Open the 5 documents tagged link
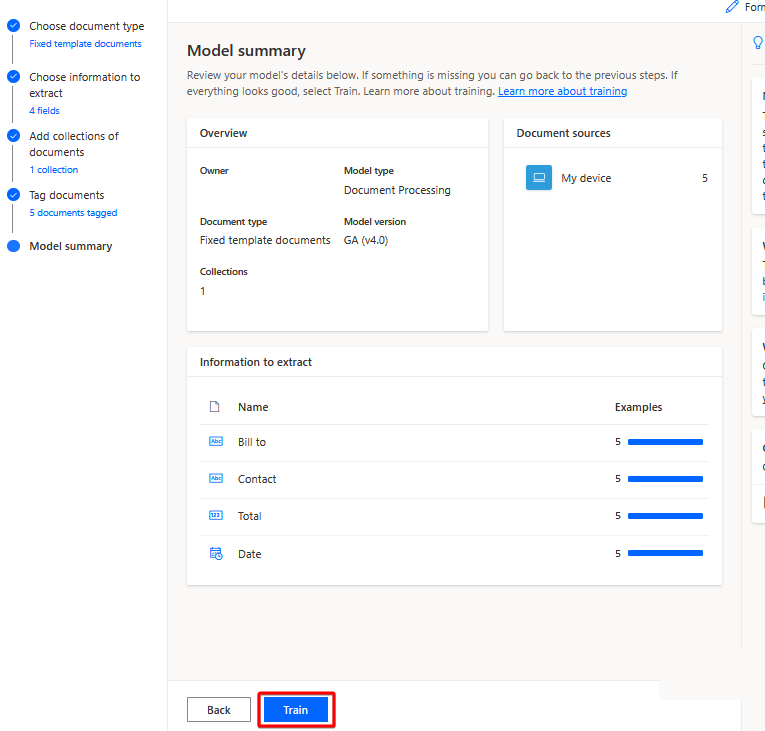Viewport: 765px width, 731px height. point(73,213)
